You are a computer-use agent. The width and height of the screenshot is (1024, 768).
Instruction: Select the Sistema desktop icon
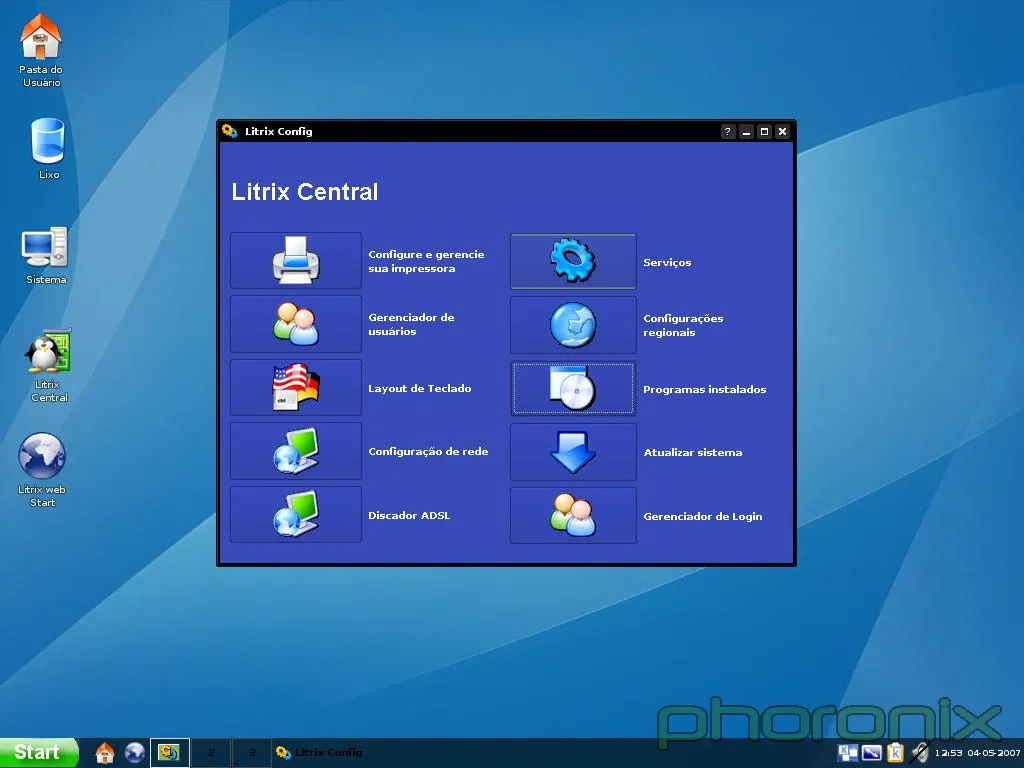[46, 255]
